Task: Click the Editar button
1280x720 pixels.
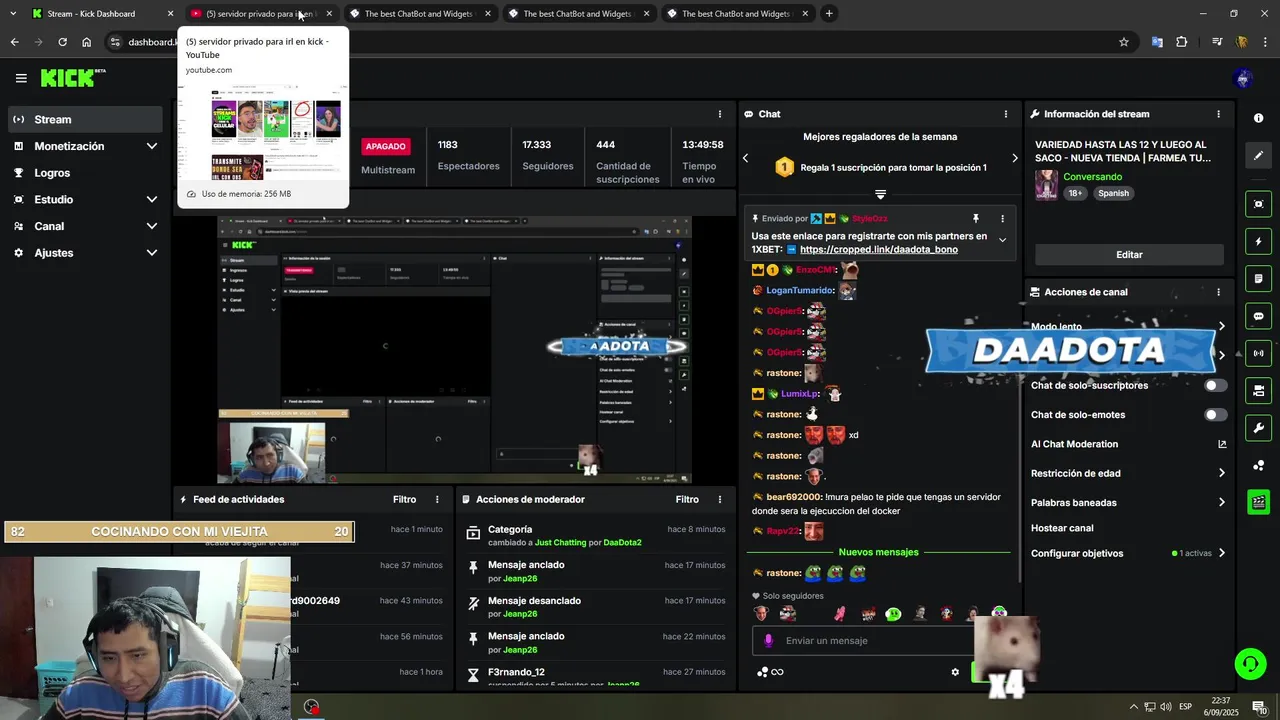Action: 1129,255
